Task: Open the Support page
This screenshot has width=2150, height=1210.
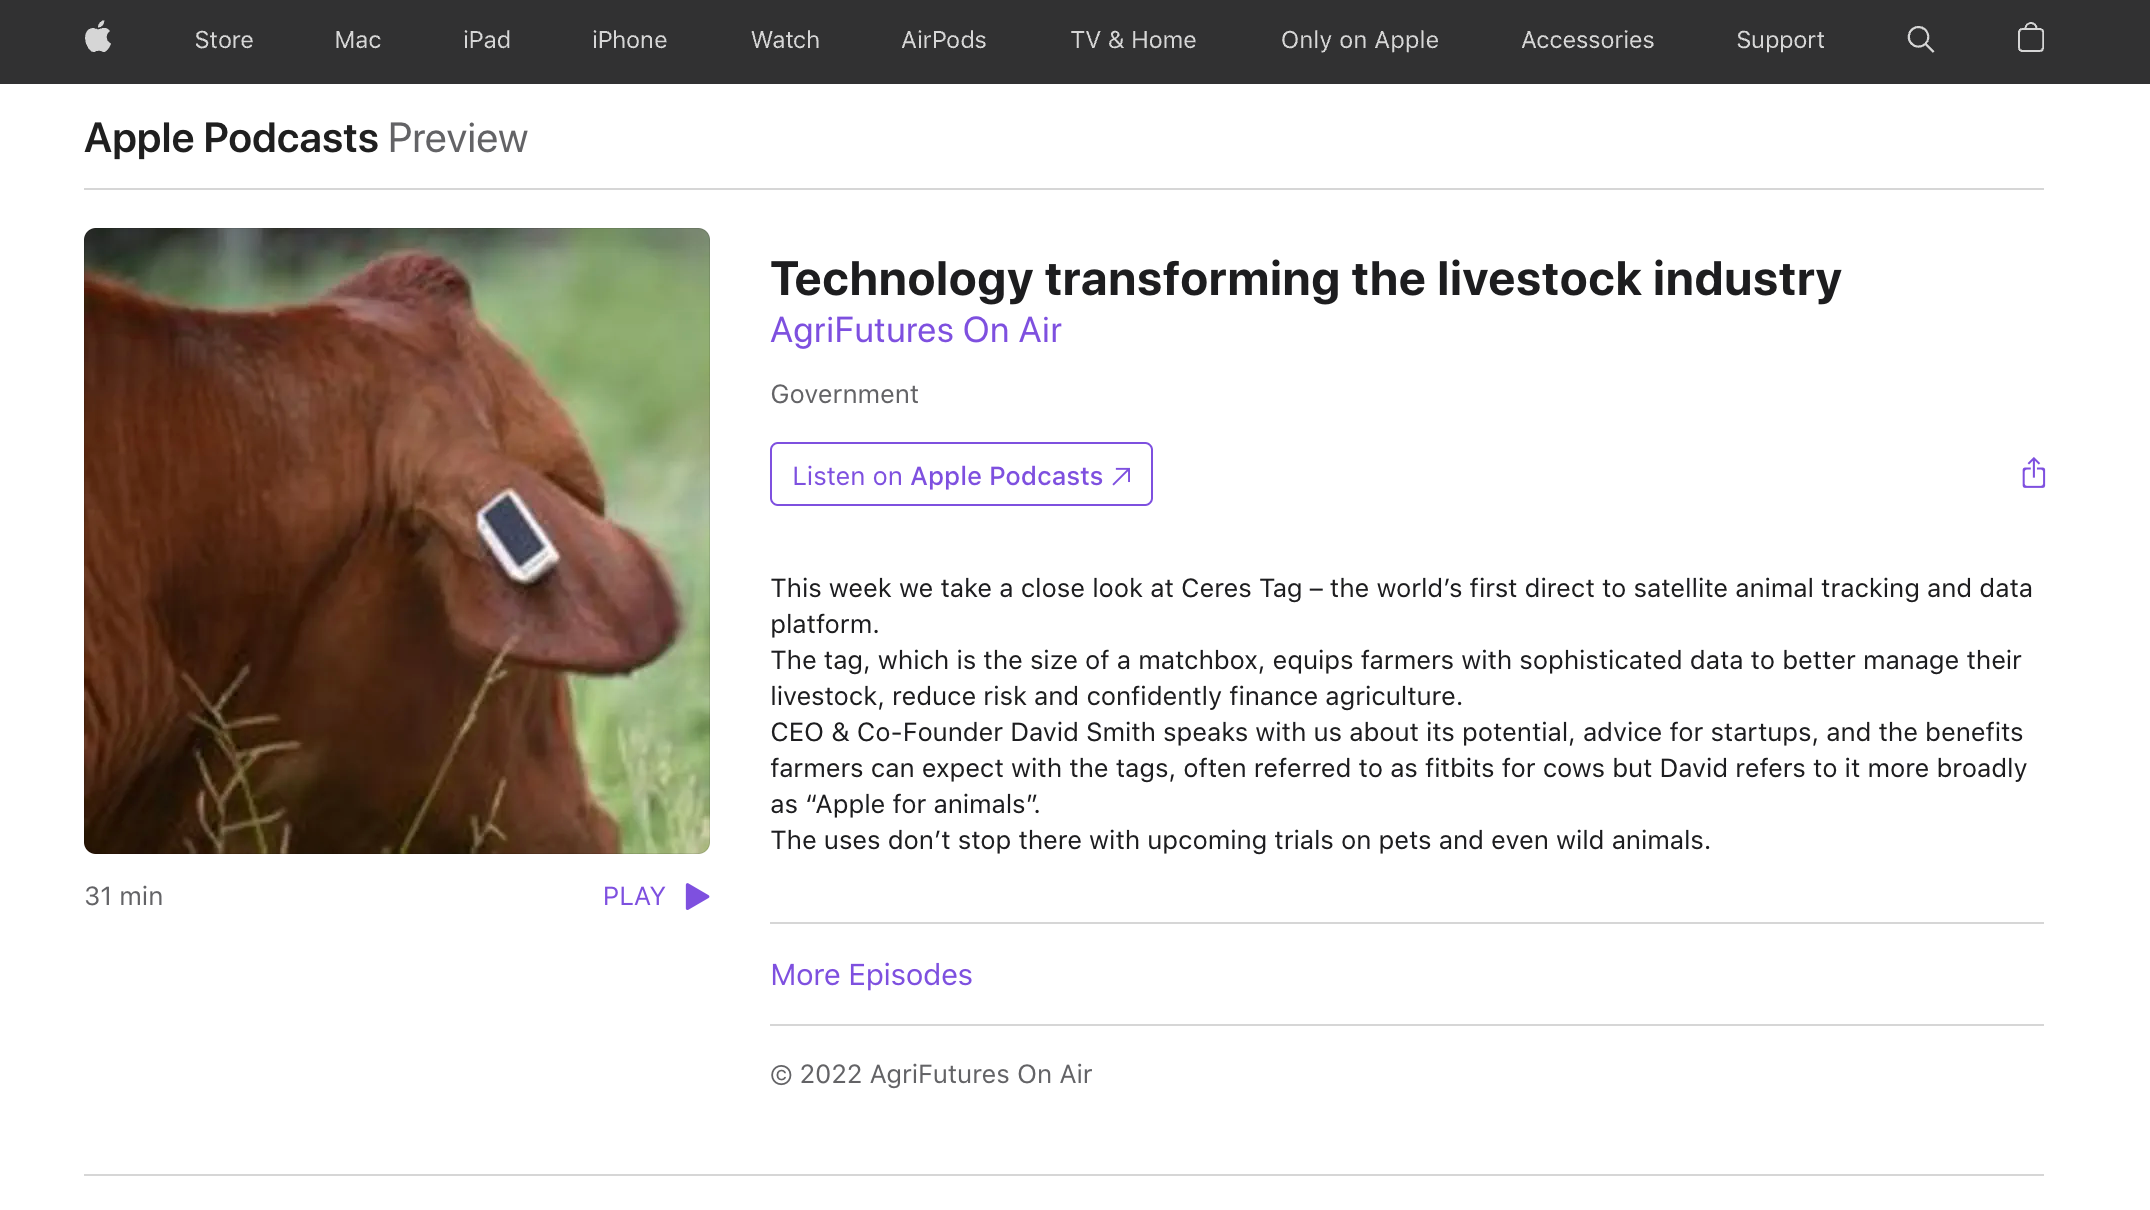Action: coord(1780,40)
